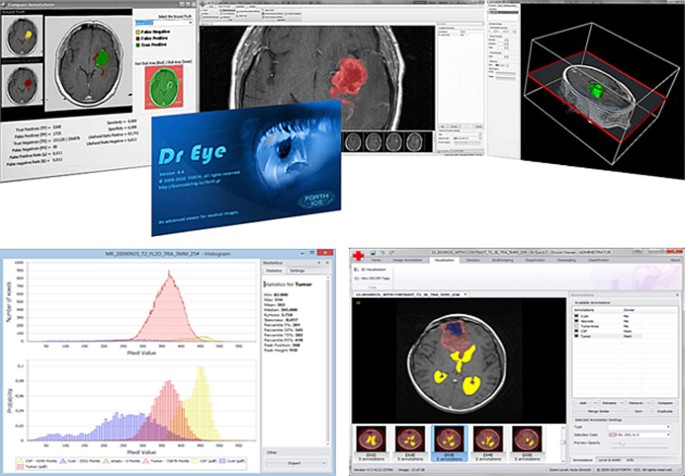
Task: Click the Remove annotation button
Action: (636, 403)
